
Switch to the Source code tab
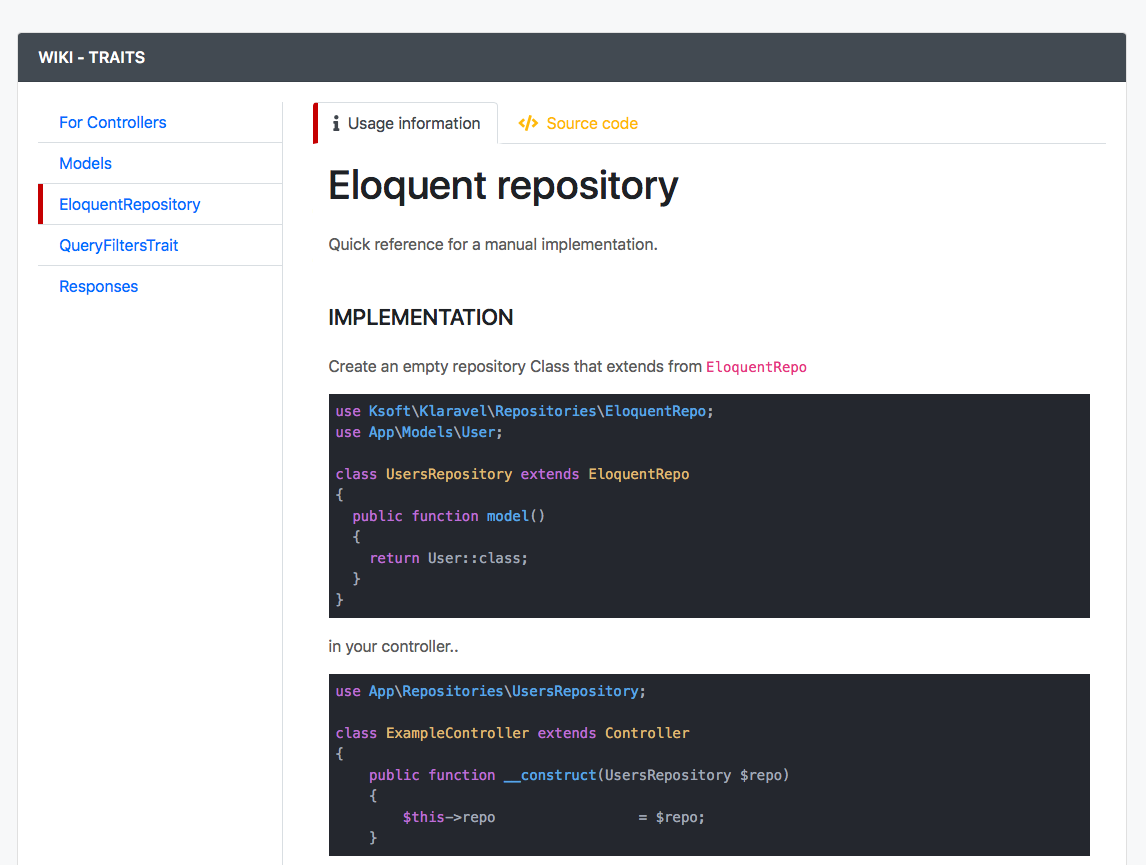pos(591,124)
